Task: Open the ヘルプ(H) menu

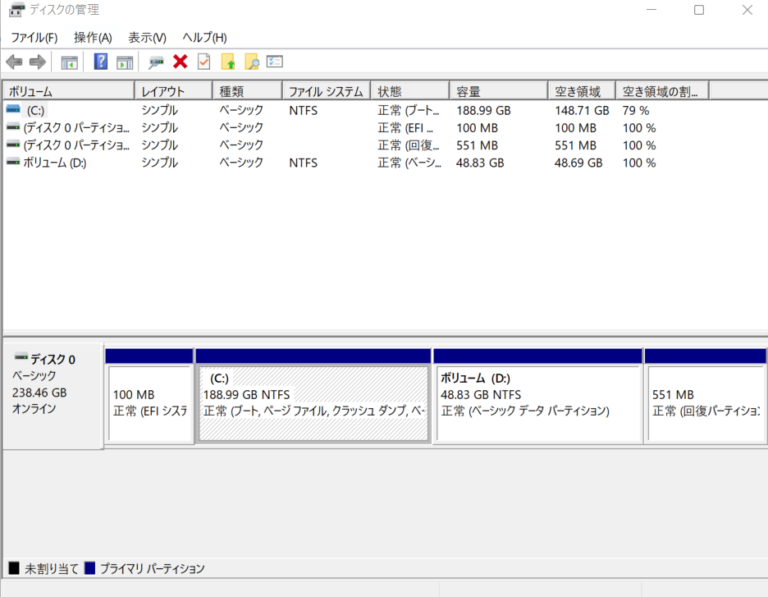Action: click(205, 37)
